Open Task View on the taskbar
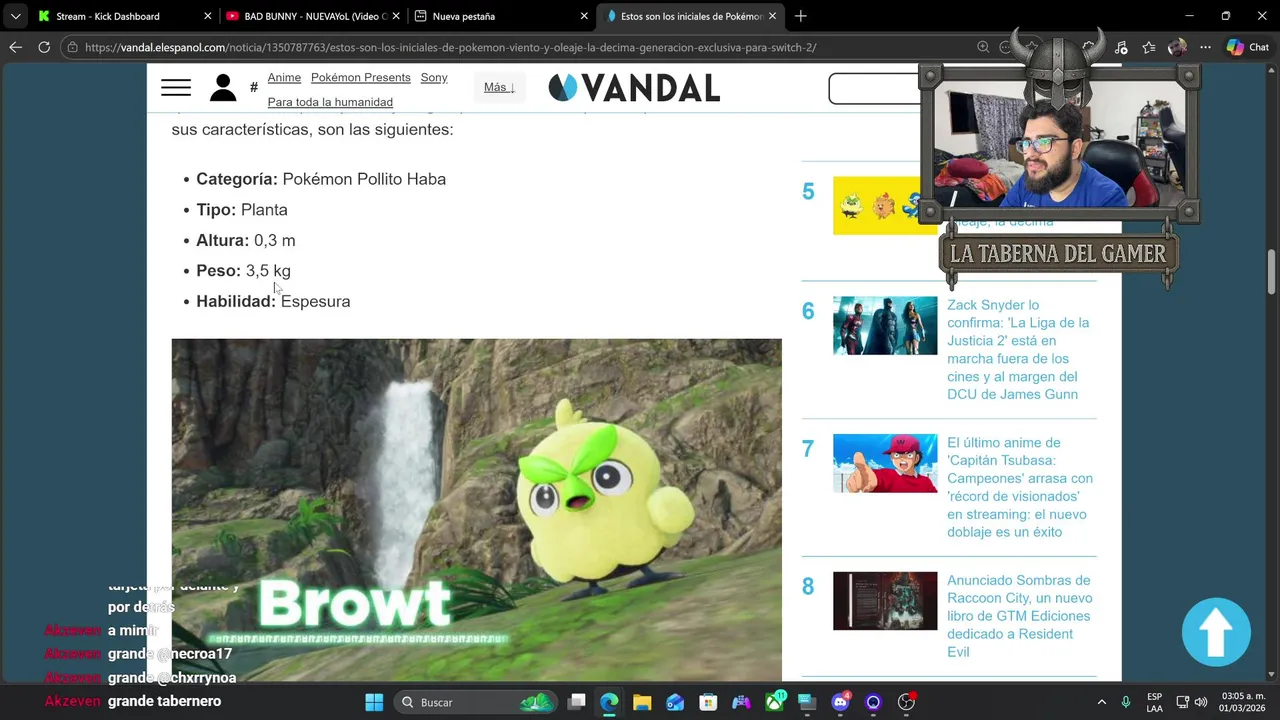Image resolution: width=1280 pixels, height=720 pixels. (x=577, y=702)
